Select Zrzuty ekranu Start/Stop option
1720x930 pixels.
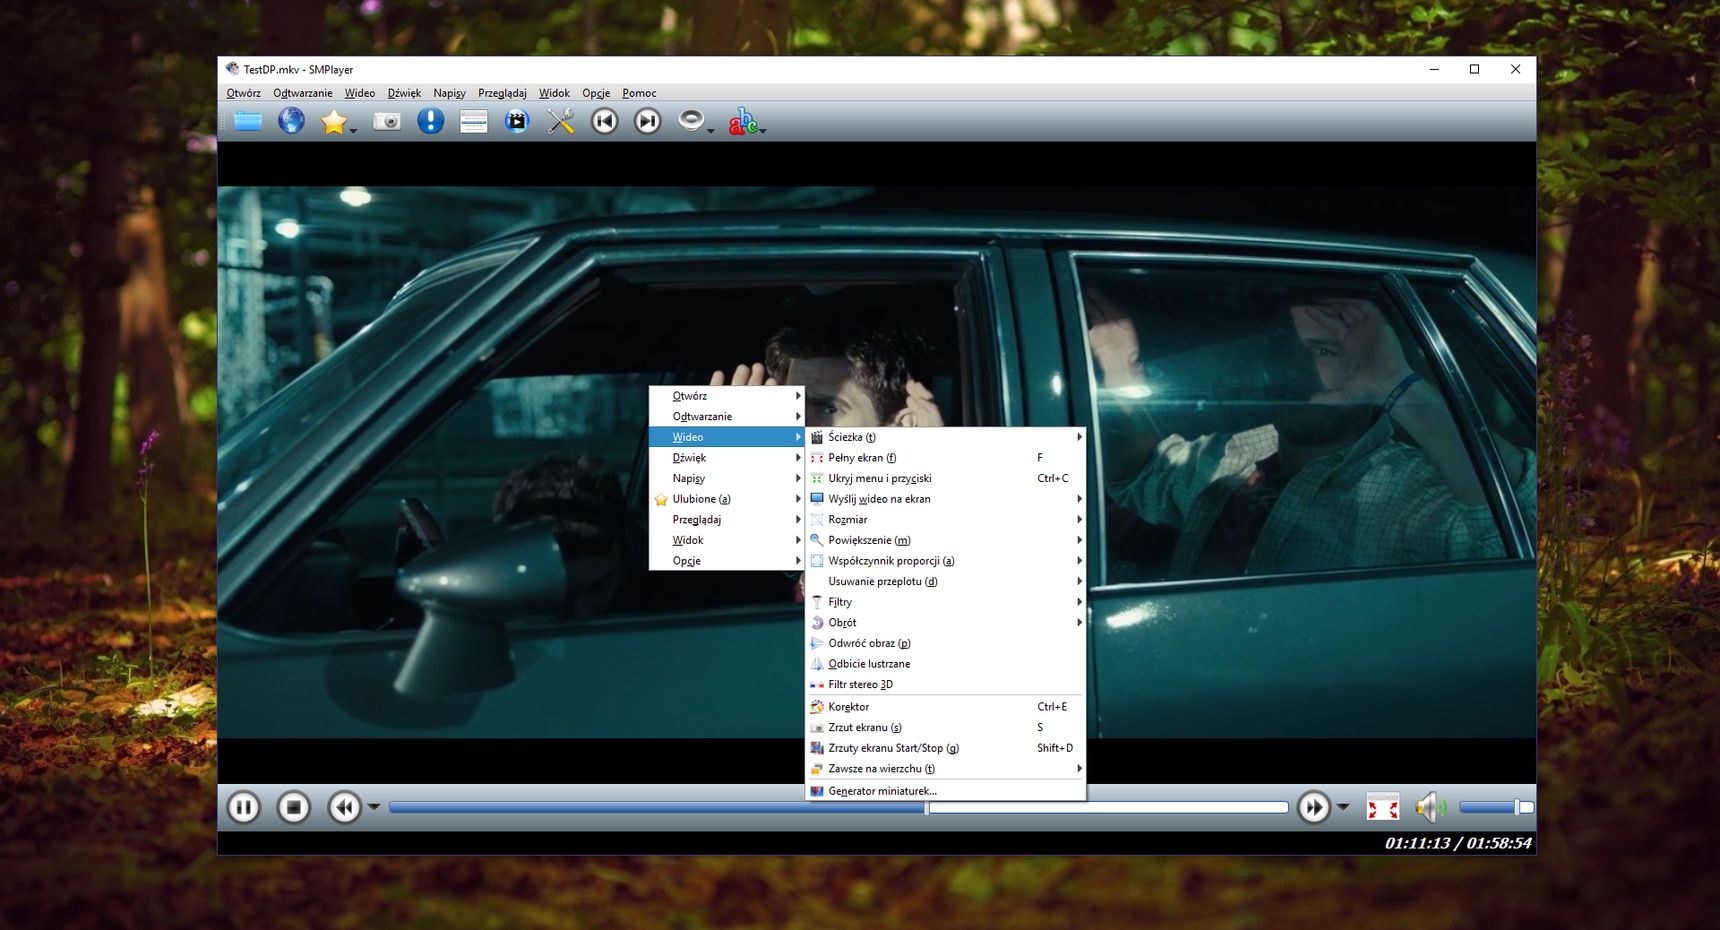pyautogui.click(x=946, y=748)
